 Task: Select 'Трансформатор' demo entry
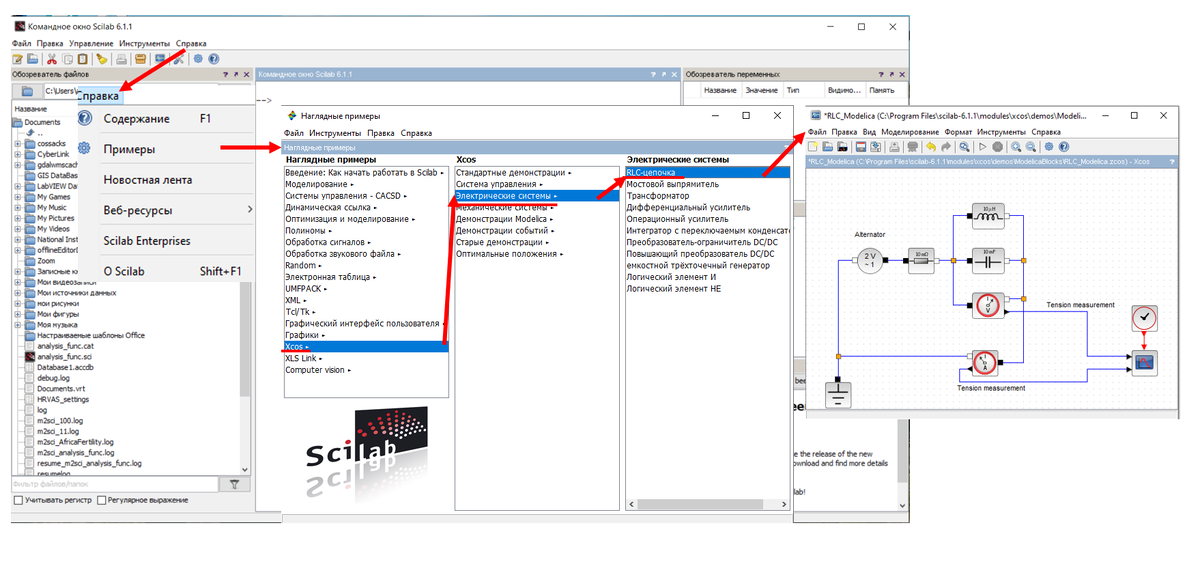click(658, 196)
